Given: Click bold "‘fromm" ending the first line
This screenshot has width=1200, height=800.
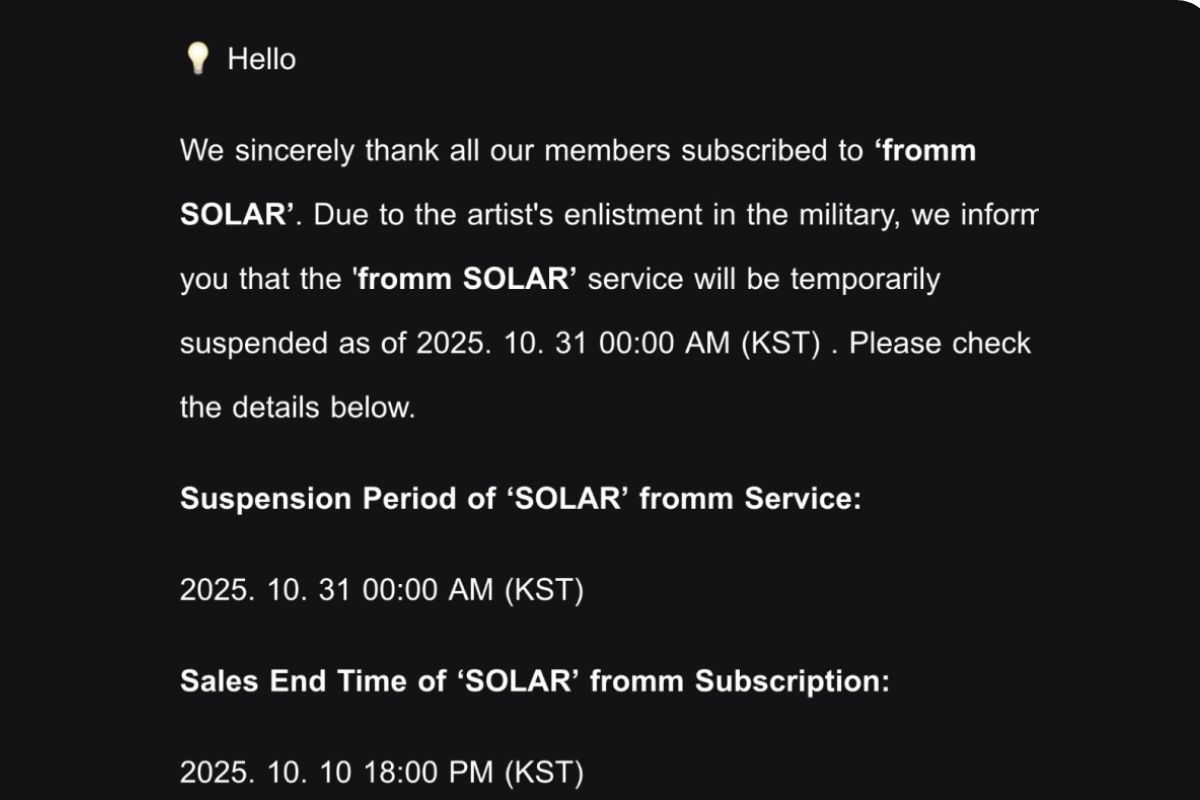Looking at the screenshot, I should pos(924,151).
